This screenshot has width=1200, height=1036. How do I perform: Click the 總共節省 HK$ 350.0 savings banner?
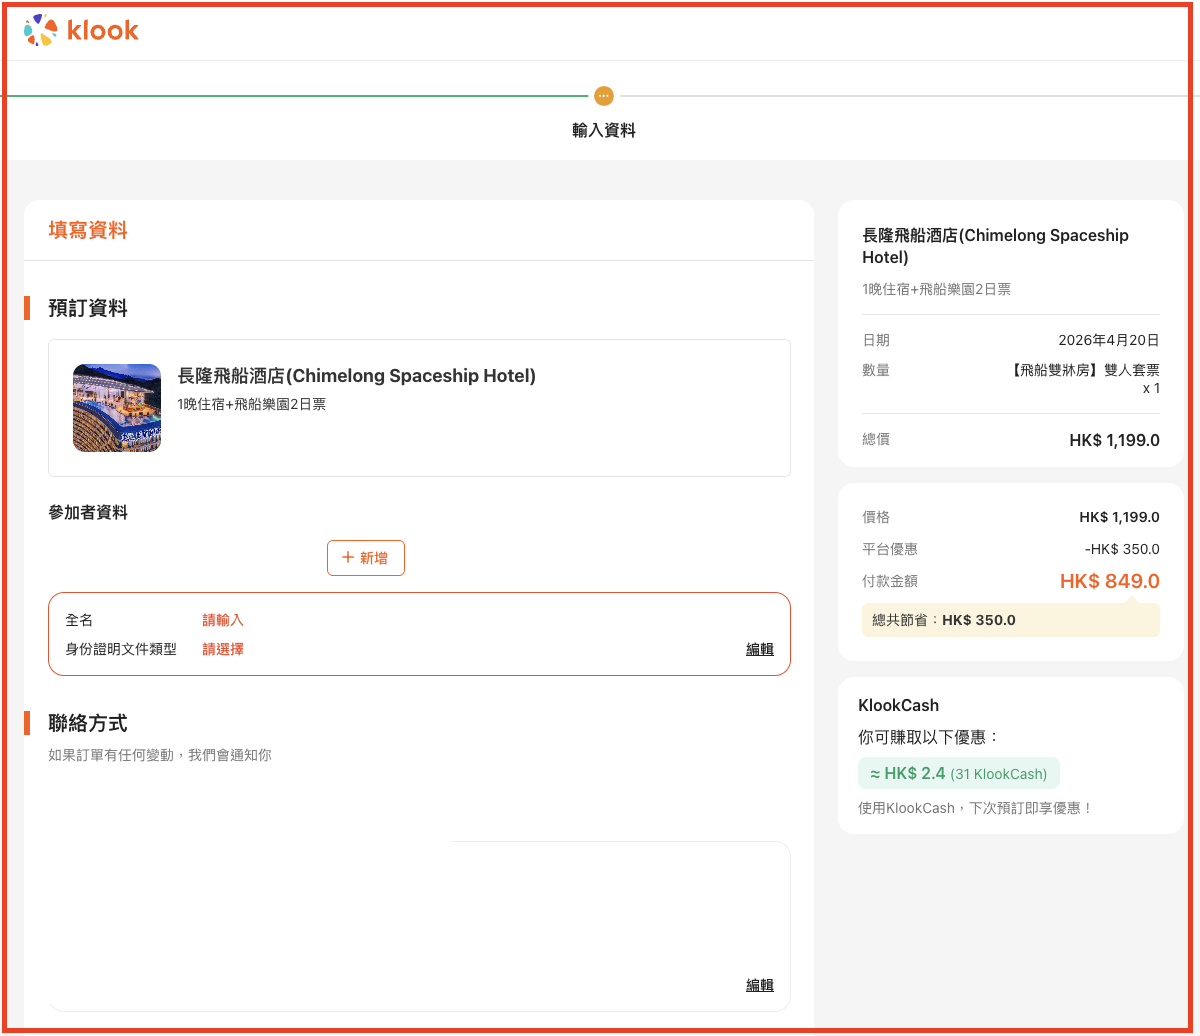[x=1010, y=620]
